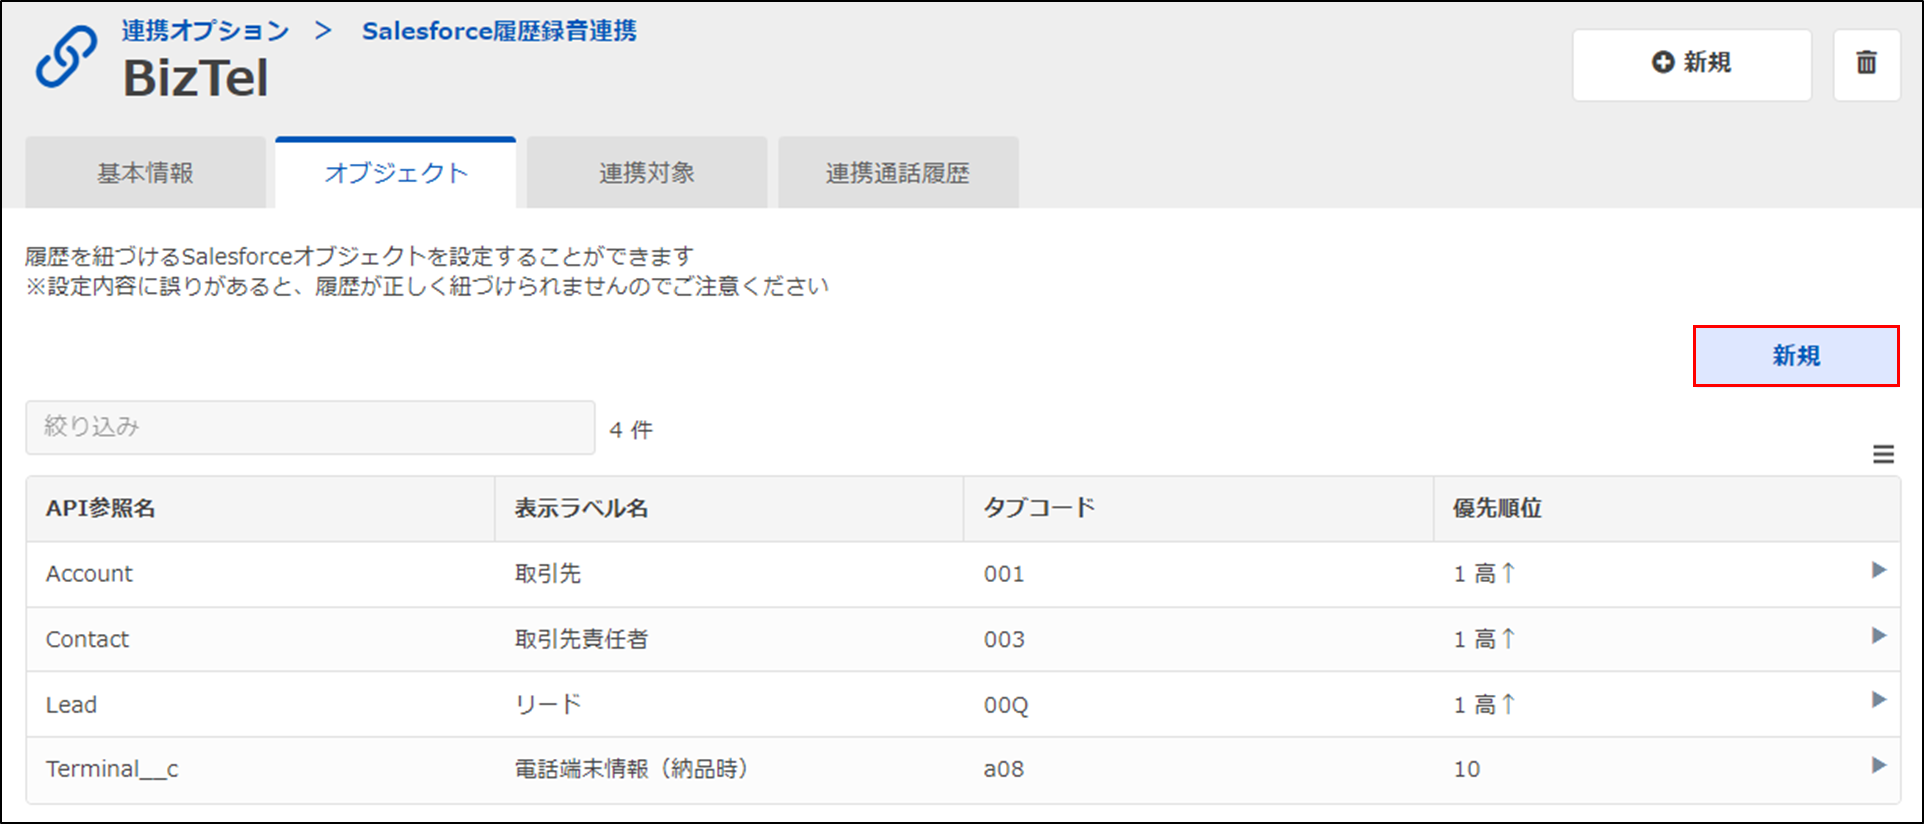Click the リード label cell
The height and width of the screenshot is (824, 1924).
point(547,705)
